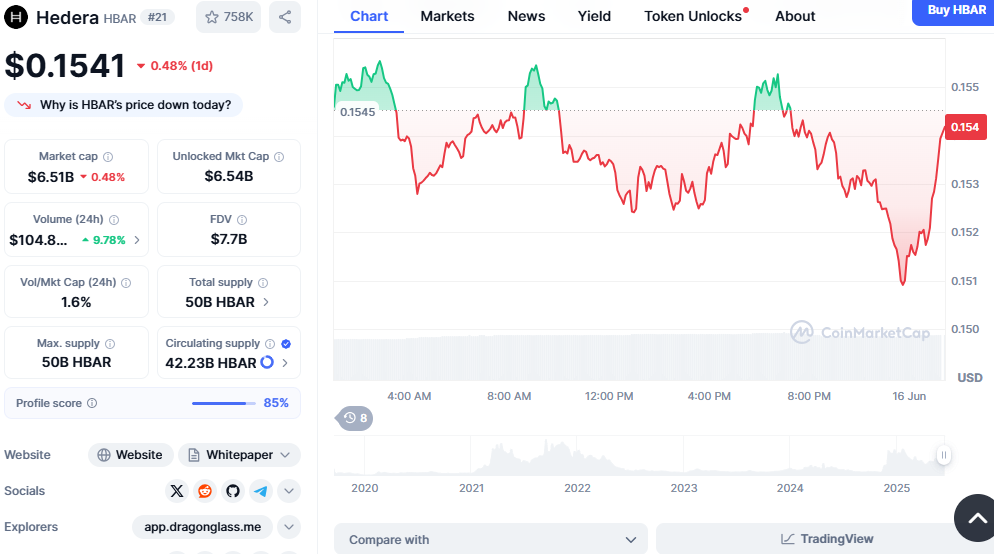Switch to the Token Unlocks tab
The image size is (994, 554).
(693, 16)
